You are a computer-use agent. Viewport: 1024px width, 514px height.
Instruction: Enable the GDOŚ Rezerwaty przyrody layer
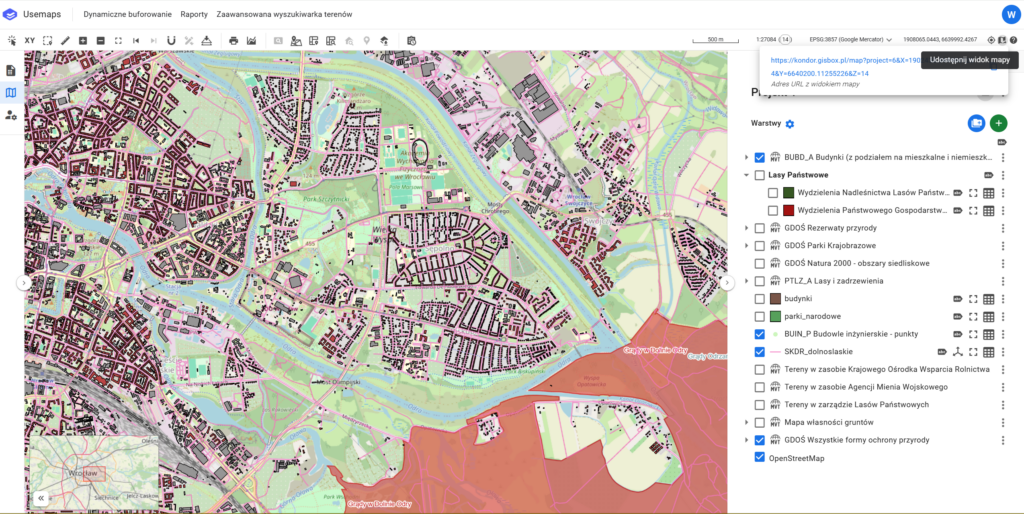click(x=759, y=228)
